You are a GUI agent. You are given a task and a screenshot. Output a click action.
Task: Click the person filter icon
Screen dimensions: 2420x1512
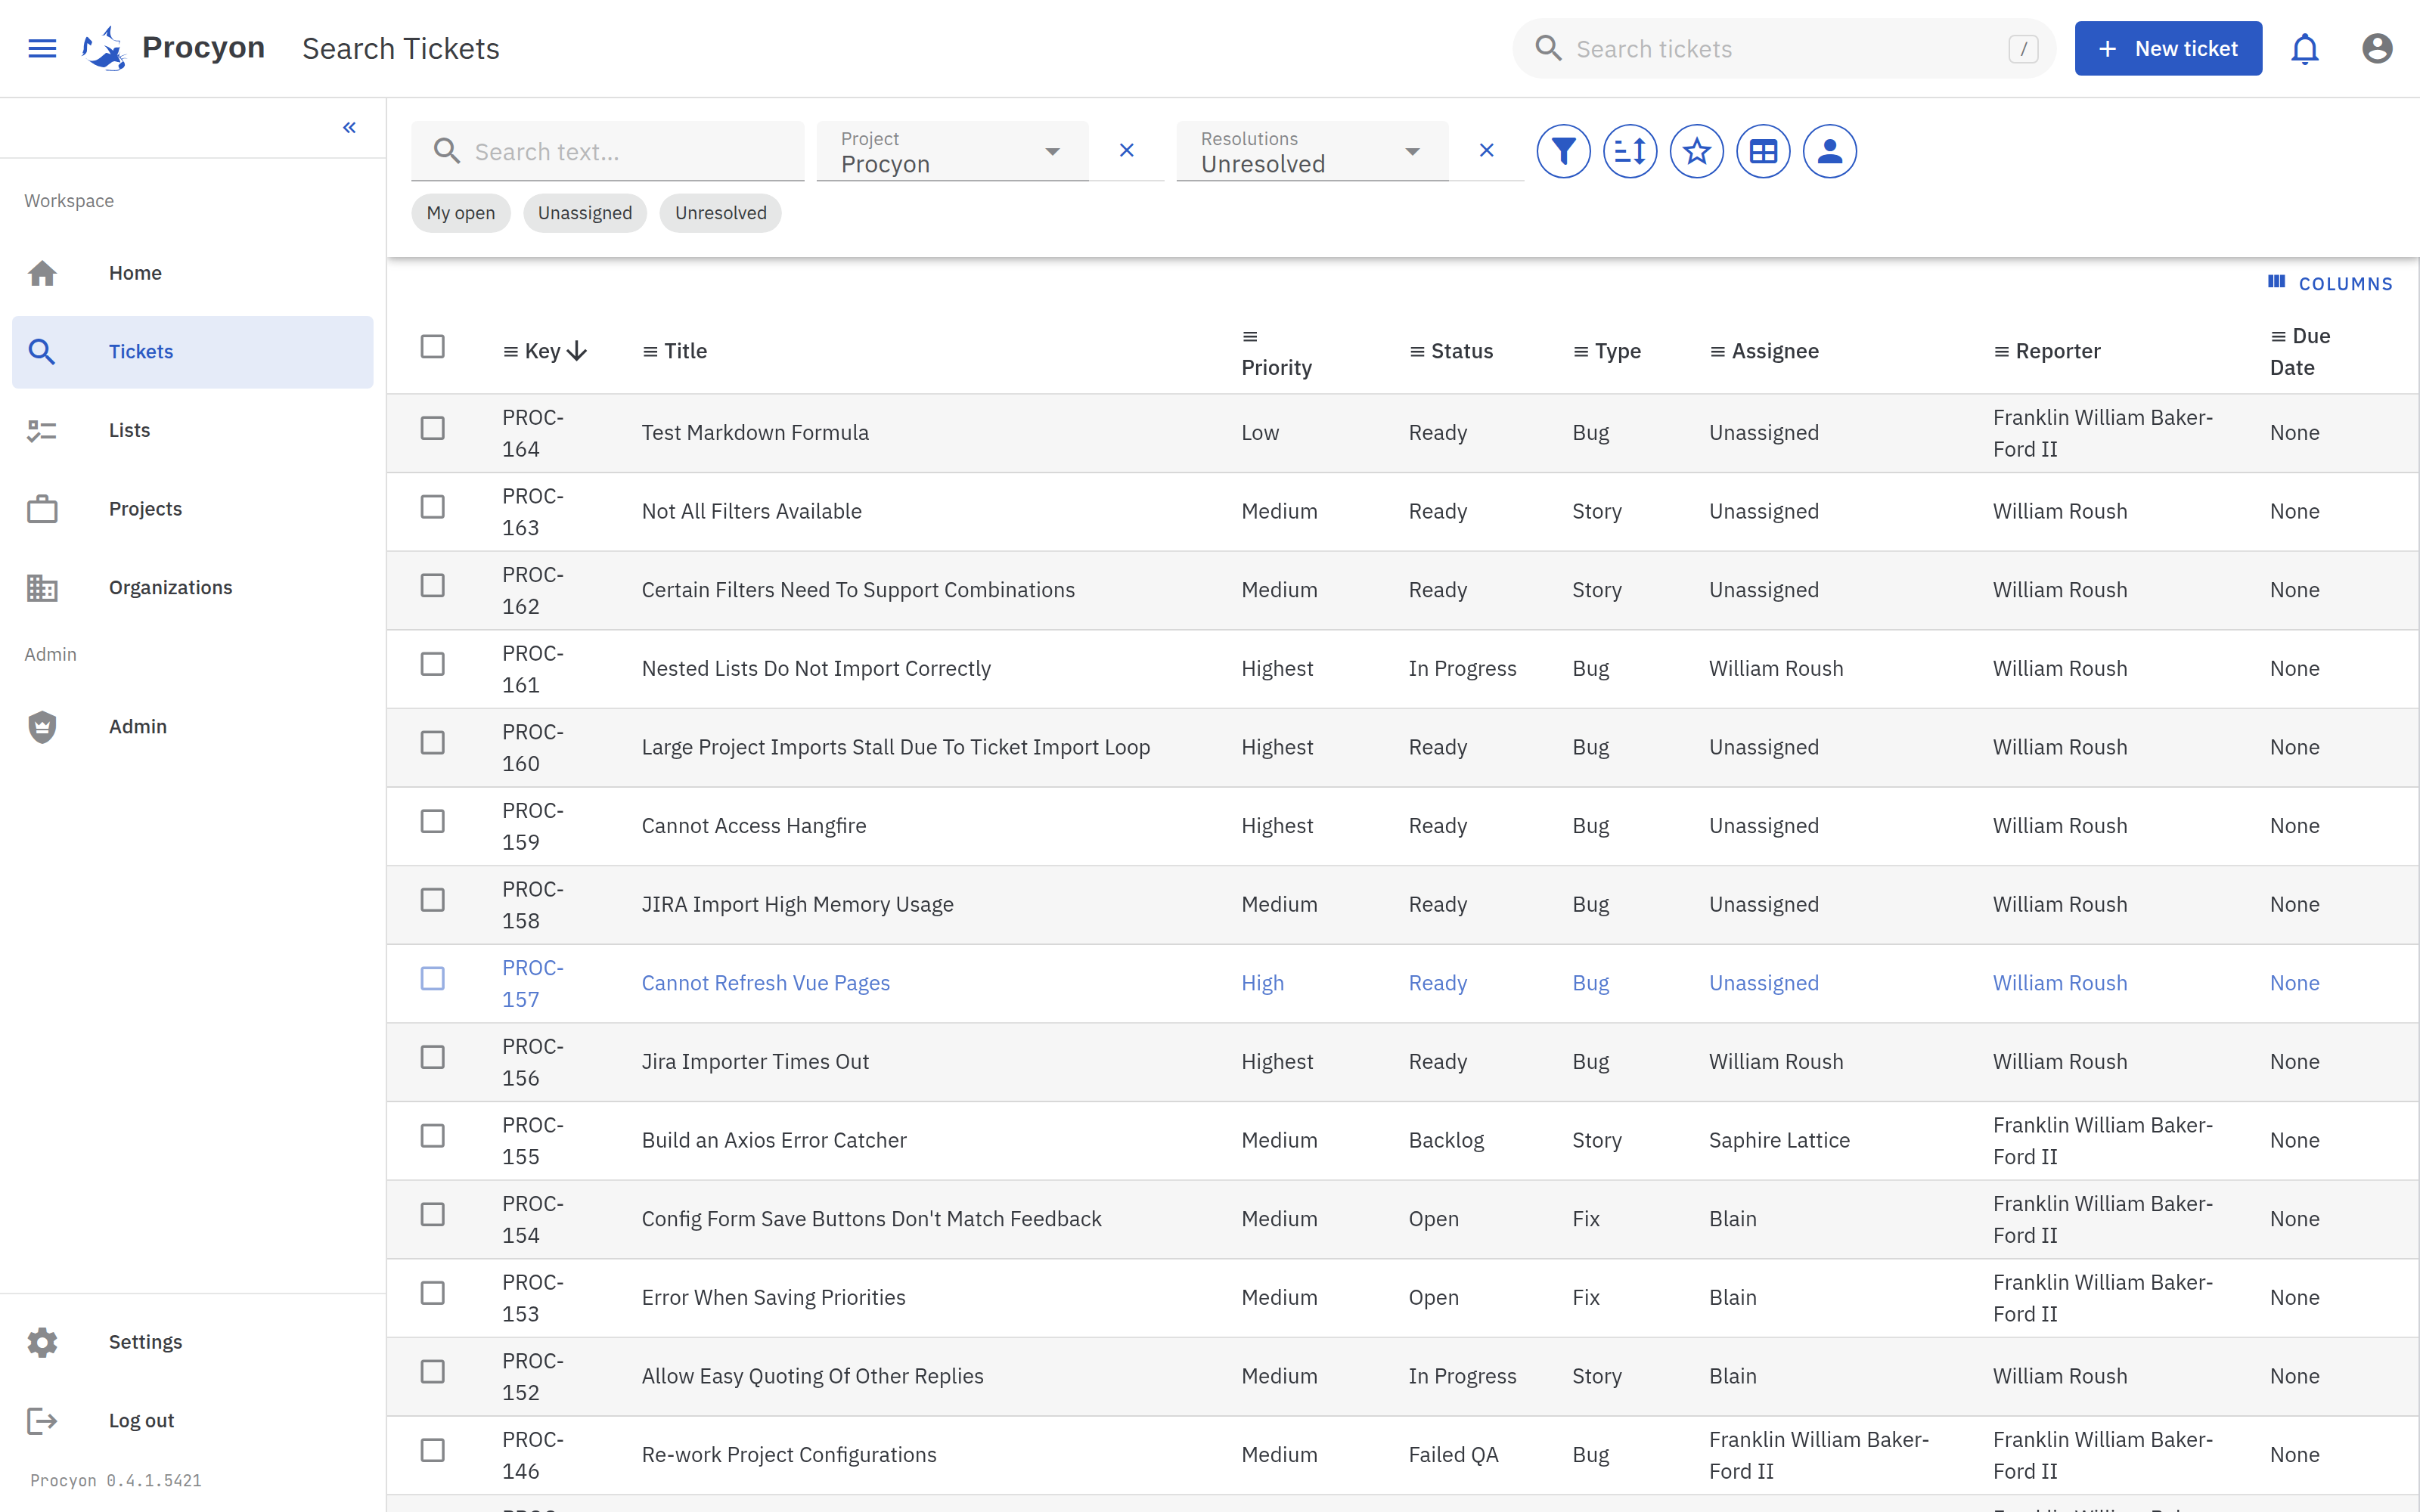[1830, 151]
